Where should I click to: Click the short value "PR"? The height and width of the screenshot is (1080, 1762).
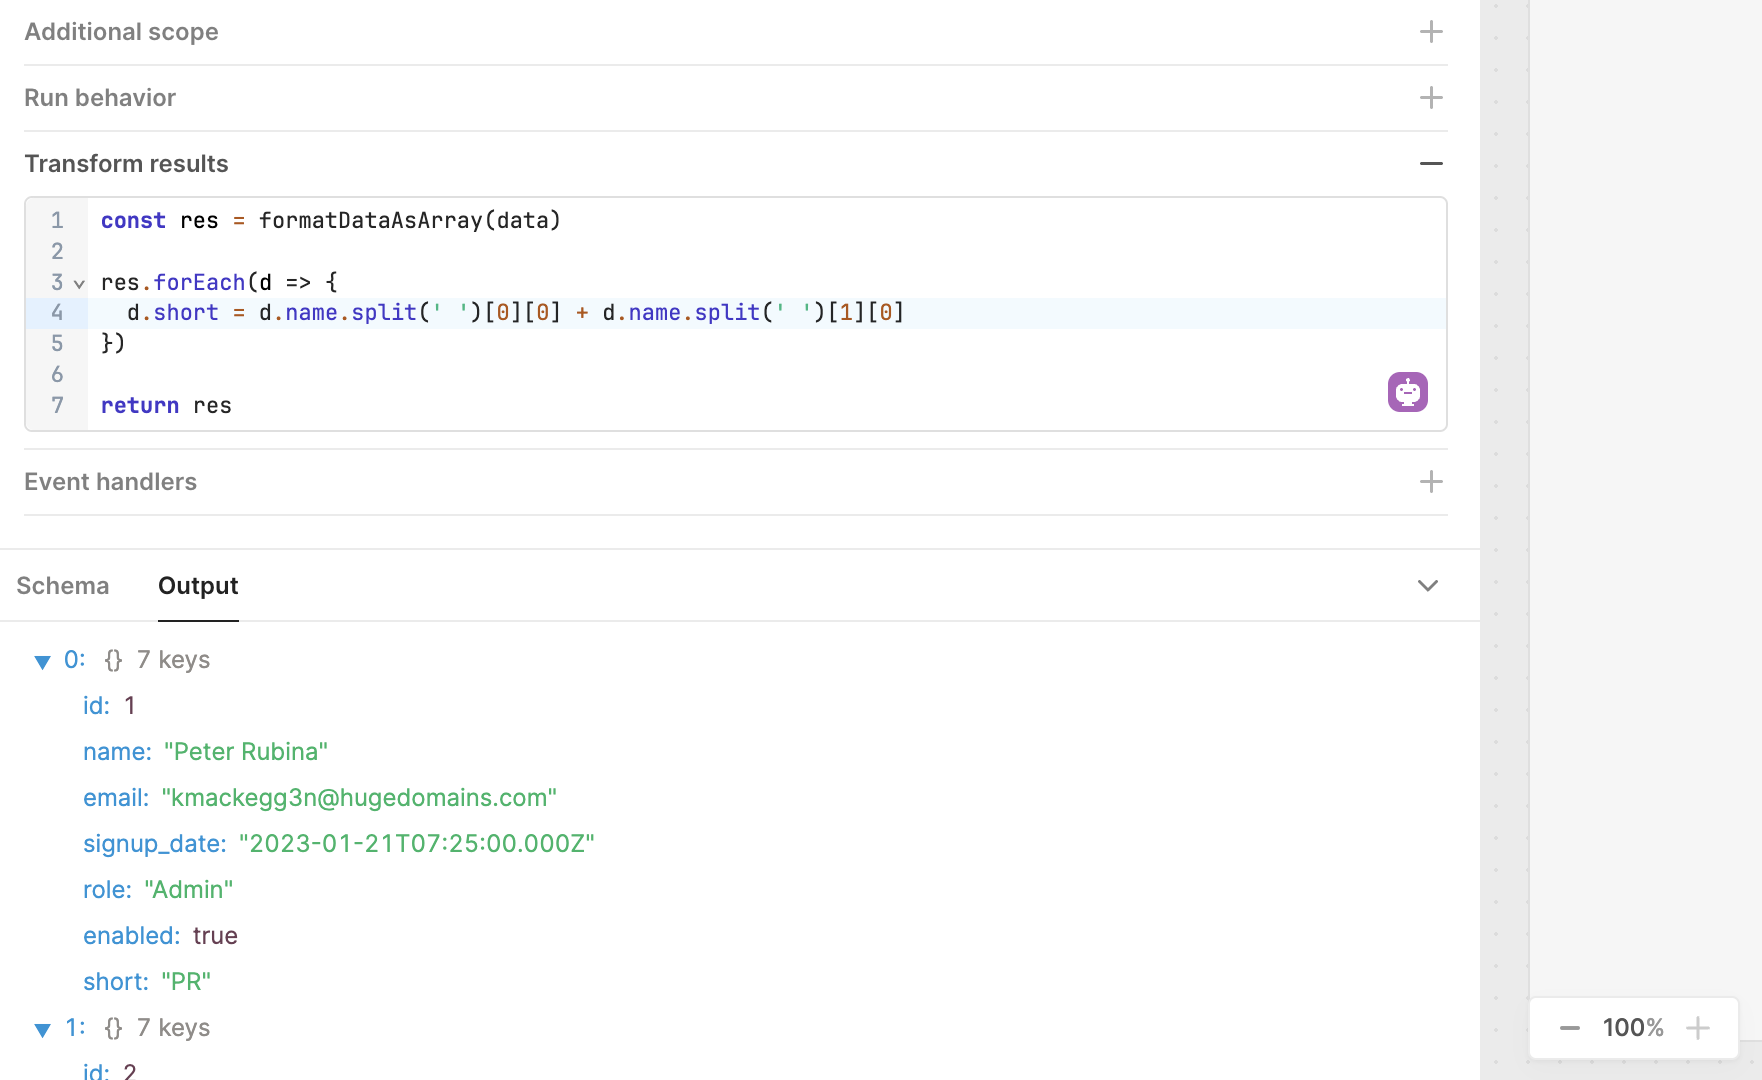click(x=186, y=982)
